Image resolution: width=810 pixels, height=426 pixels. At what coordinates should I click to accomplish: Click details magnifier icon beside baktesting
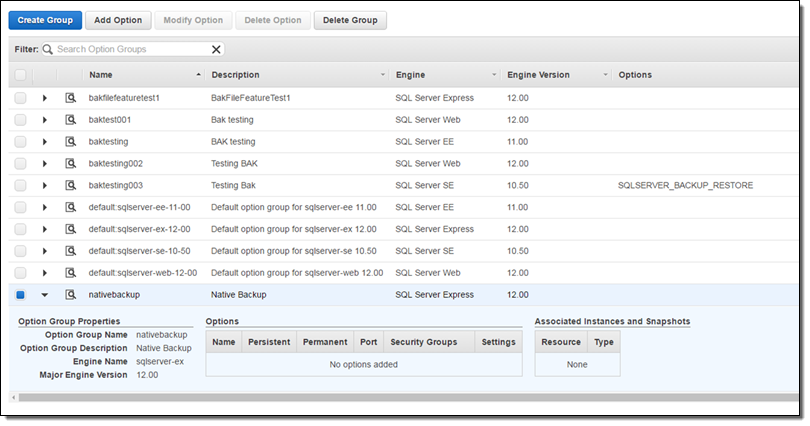click(70, 142)
